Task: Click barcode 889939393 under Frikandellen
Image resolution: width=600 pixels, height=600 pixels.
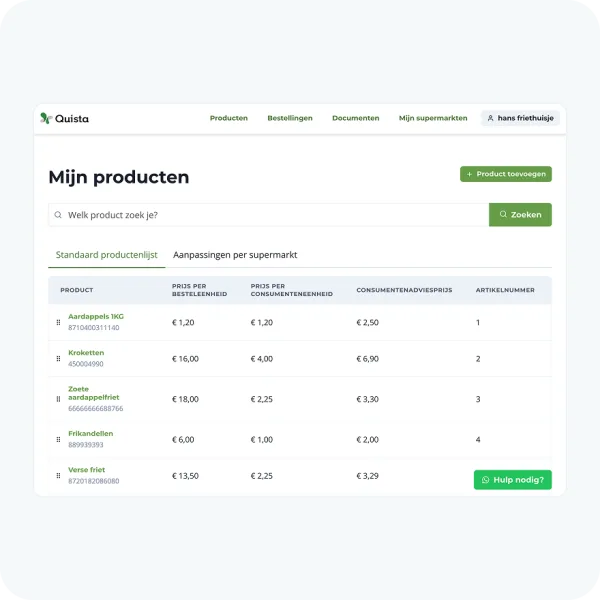Action: coord(86,445)
